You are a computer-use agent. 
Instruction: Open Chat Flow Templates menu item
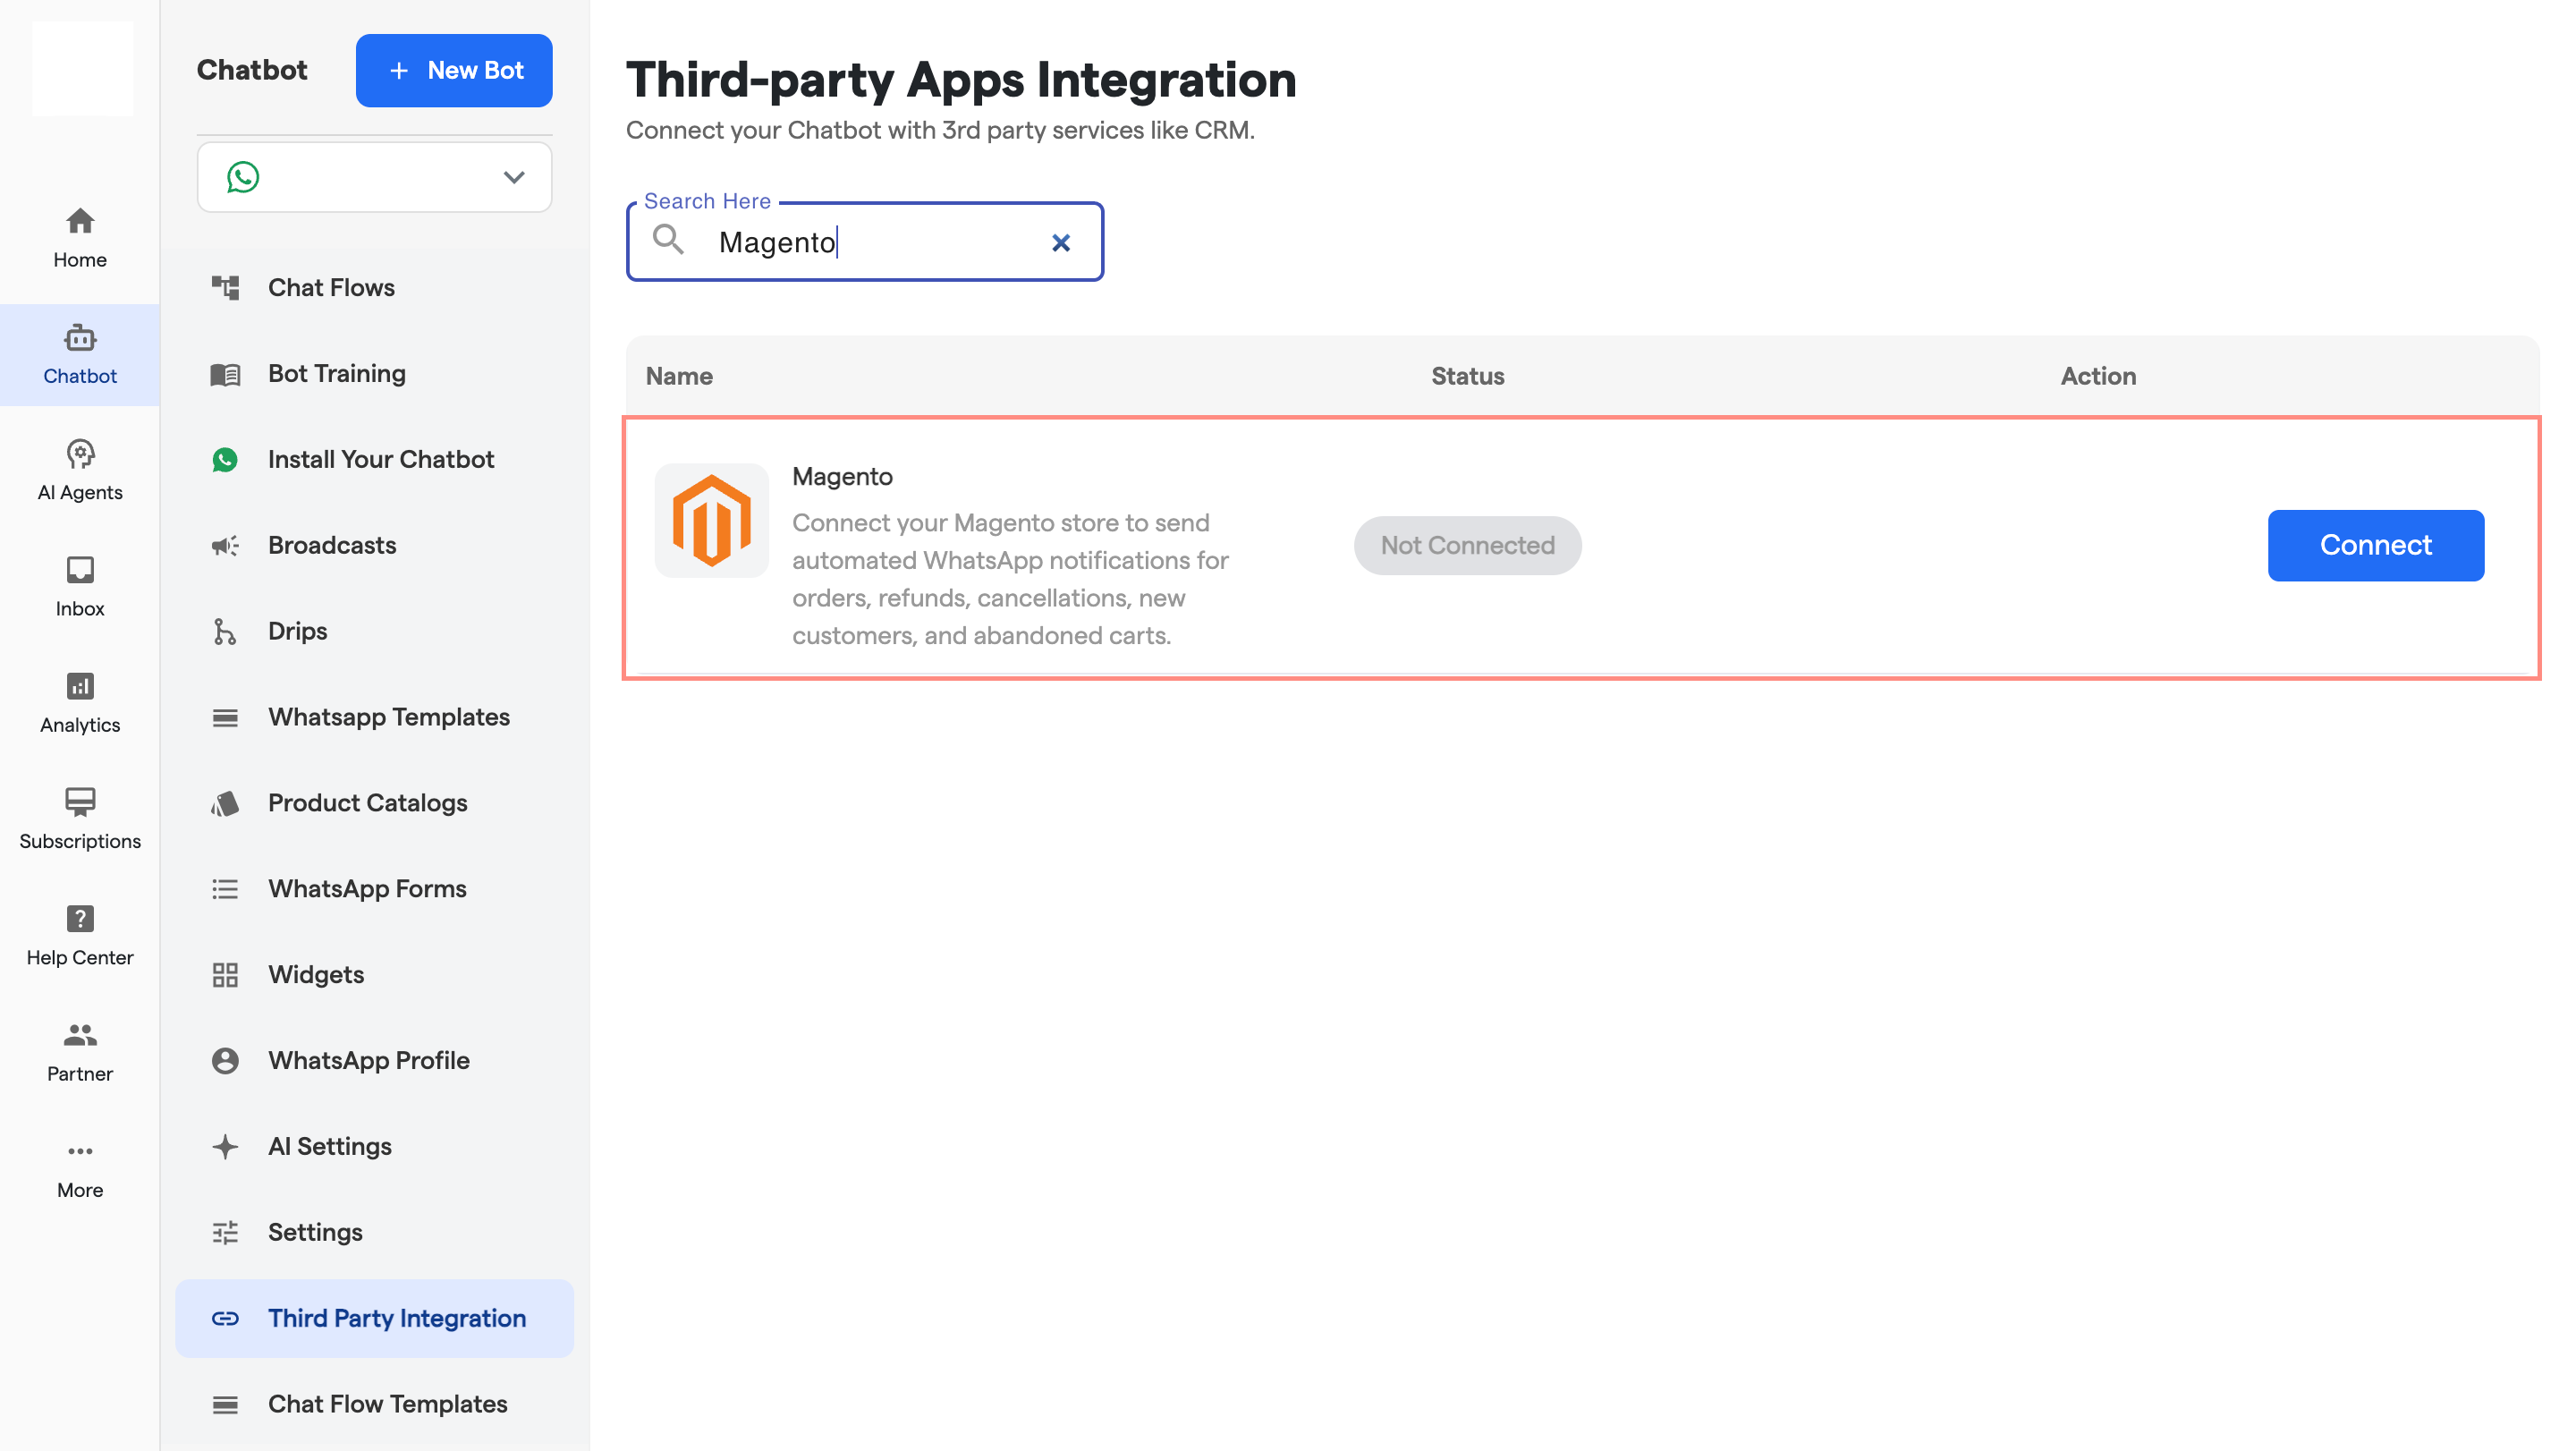(374, 1405)
